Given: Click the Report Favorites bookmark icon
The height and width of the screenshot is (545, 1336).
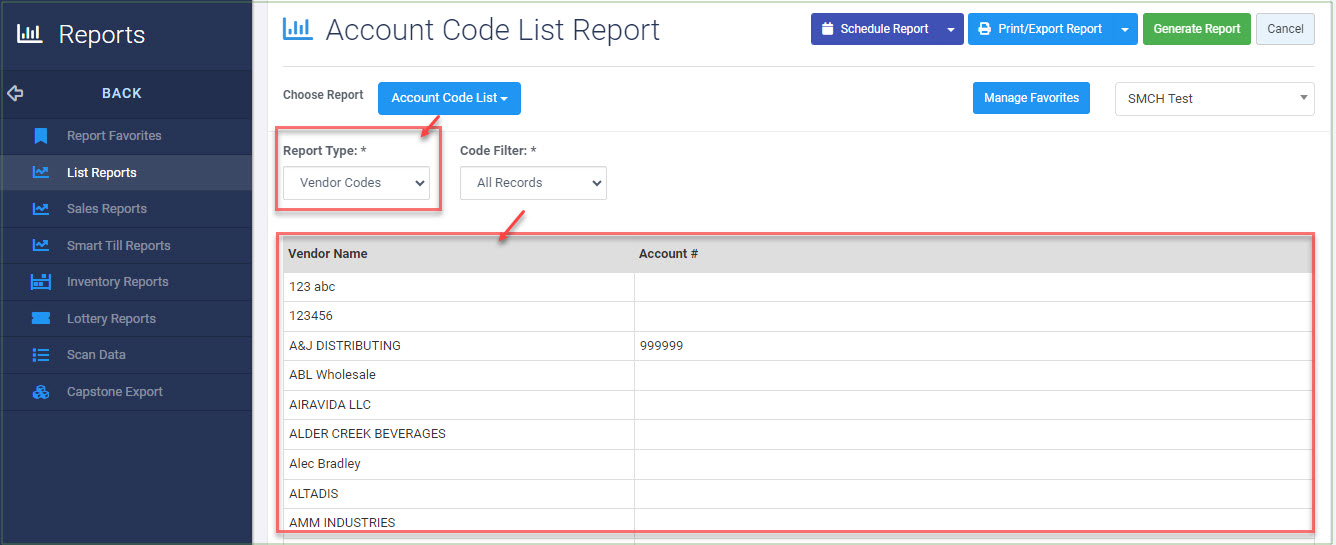Looking at the screenshot, I should point(40,136).
